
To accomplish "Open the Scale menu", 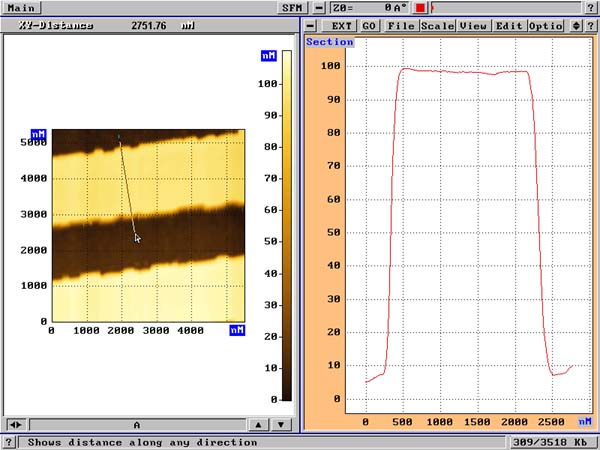I will tap(437, 25).
